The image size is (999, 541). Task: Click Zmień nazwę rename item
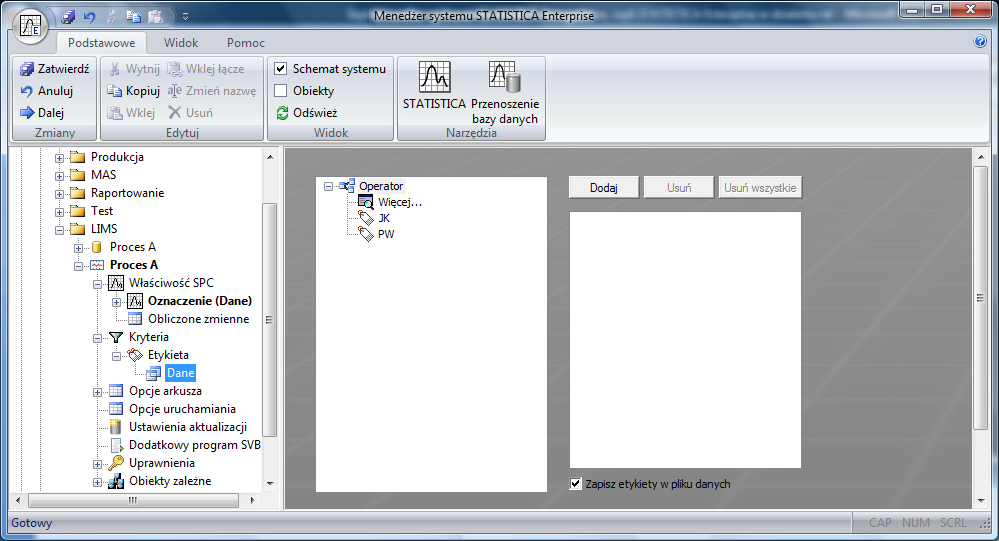click(x=212, y=90)
